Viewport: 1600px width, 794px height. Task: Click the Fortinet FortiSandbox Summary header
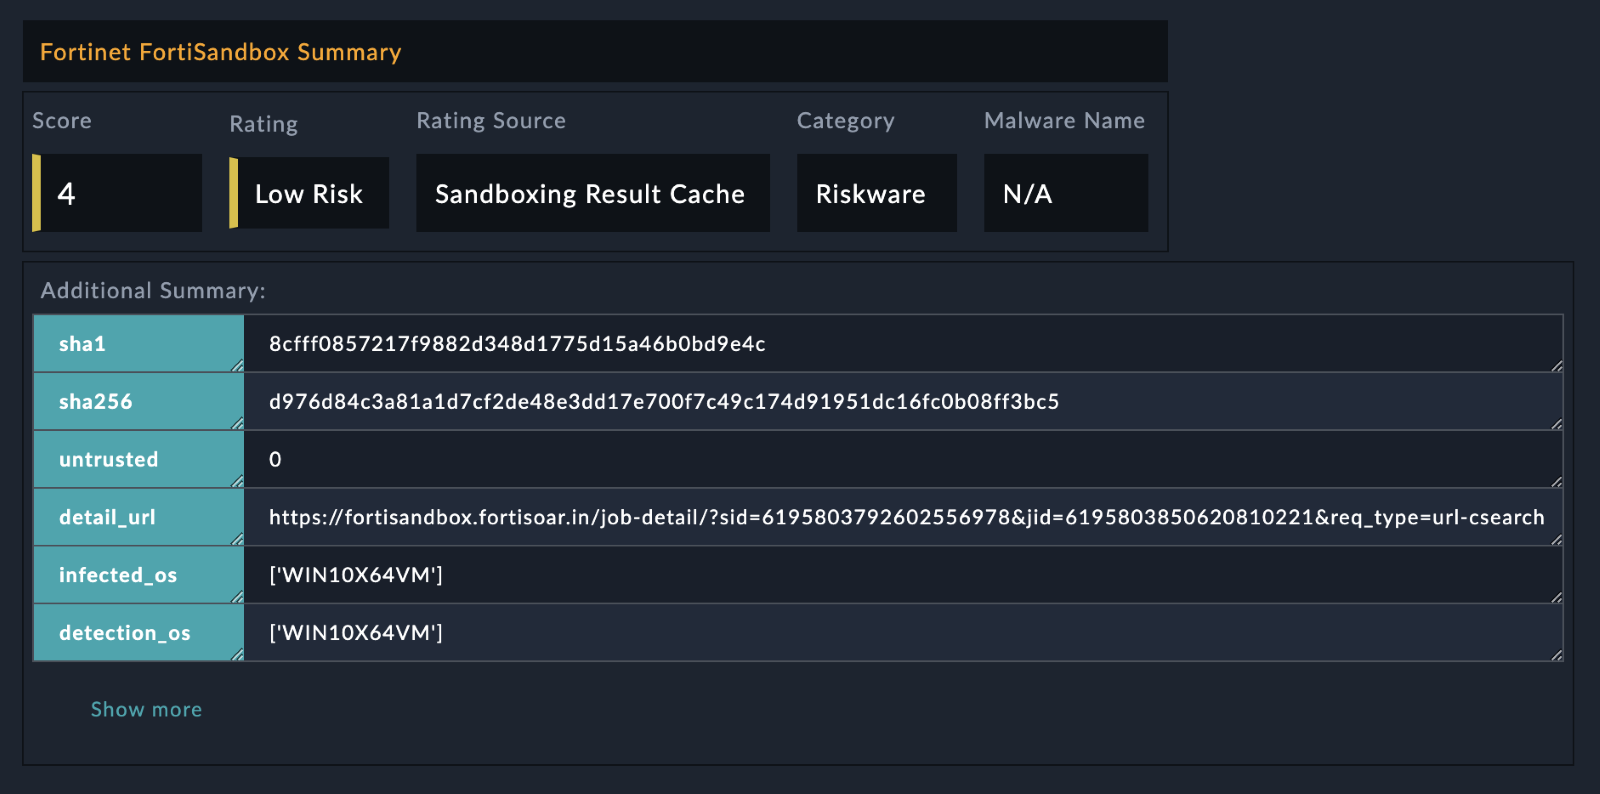click(x=221, y=52)
